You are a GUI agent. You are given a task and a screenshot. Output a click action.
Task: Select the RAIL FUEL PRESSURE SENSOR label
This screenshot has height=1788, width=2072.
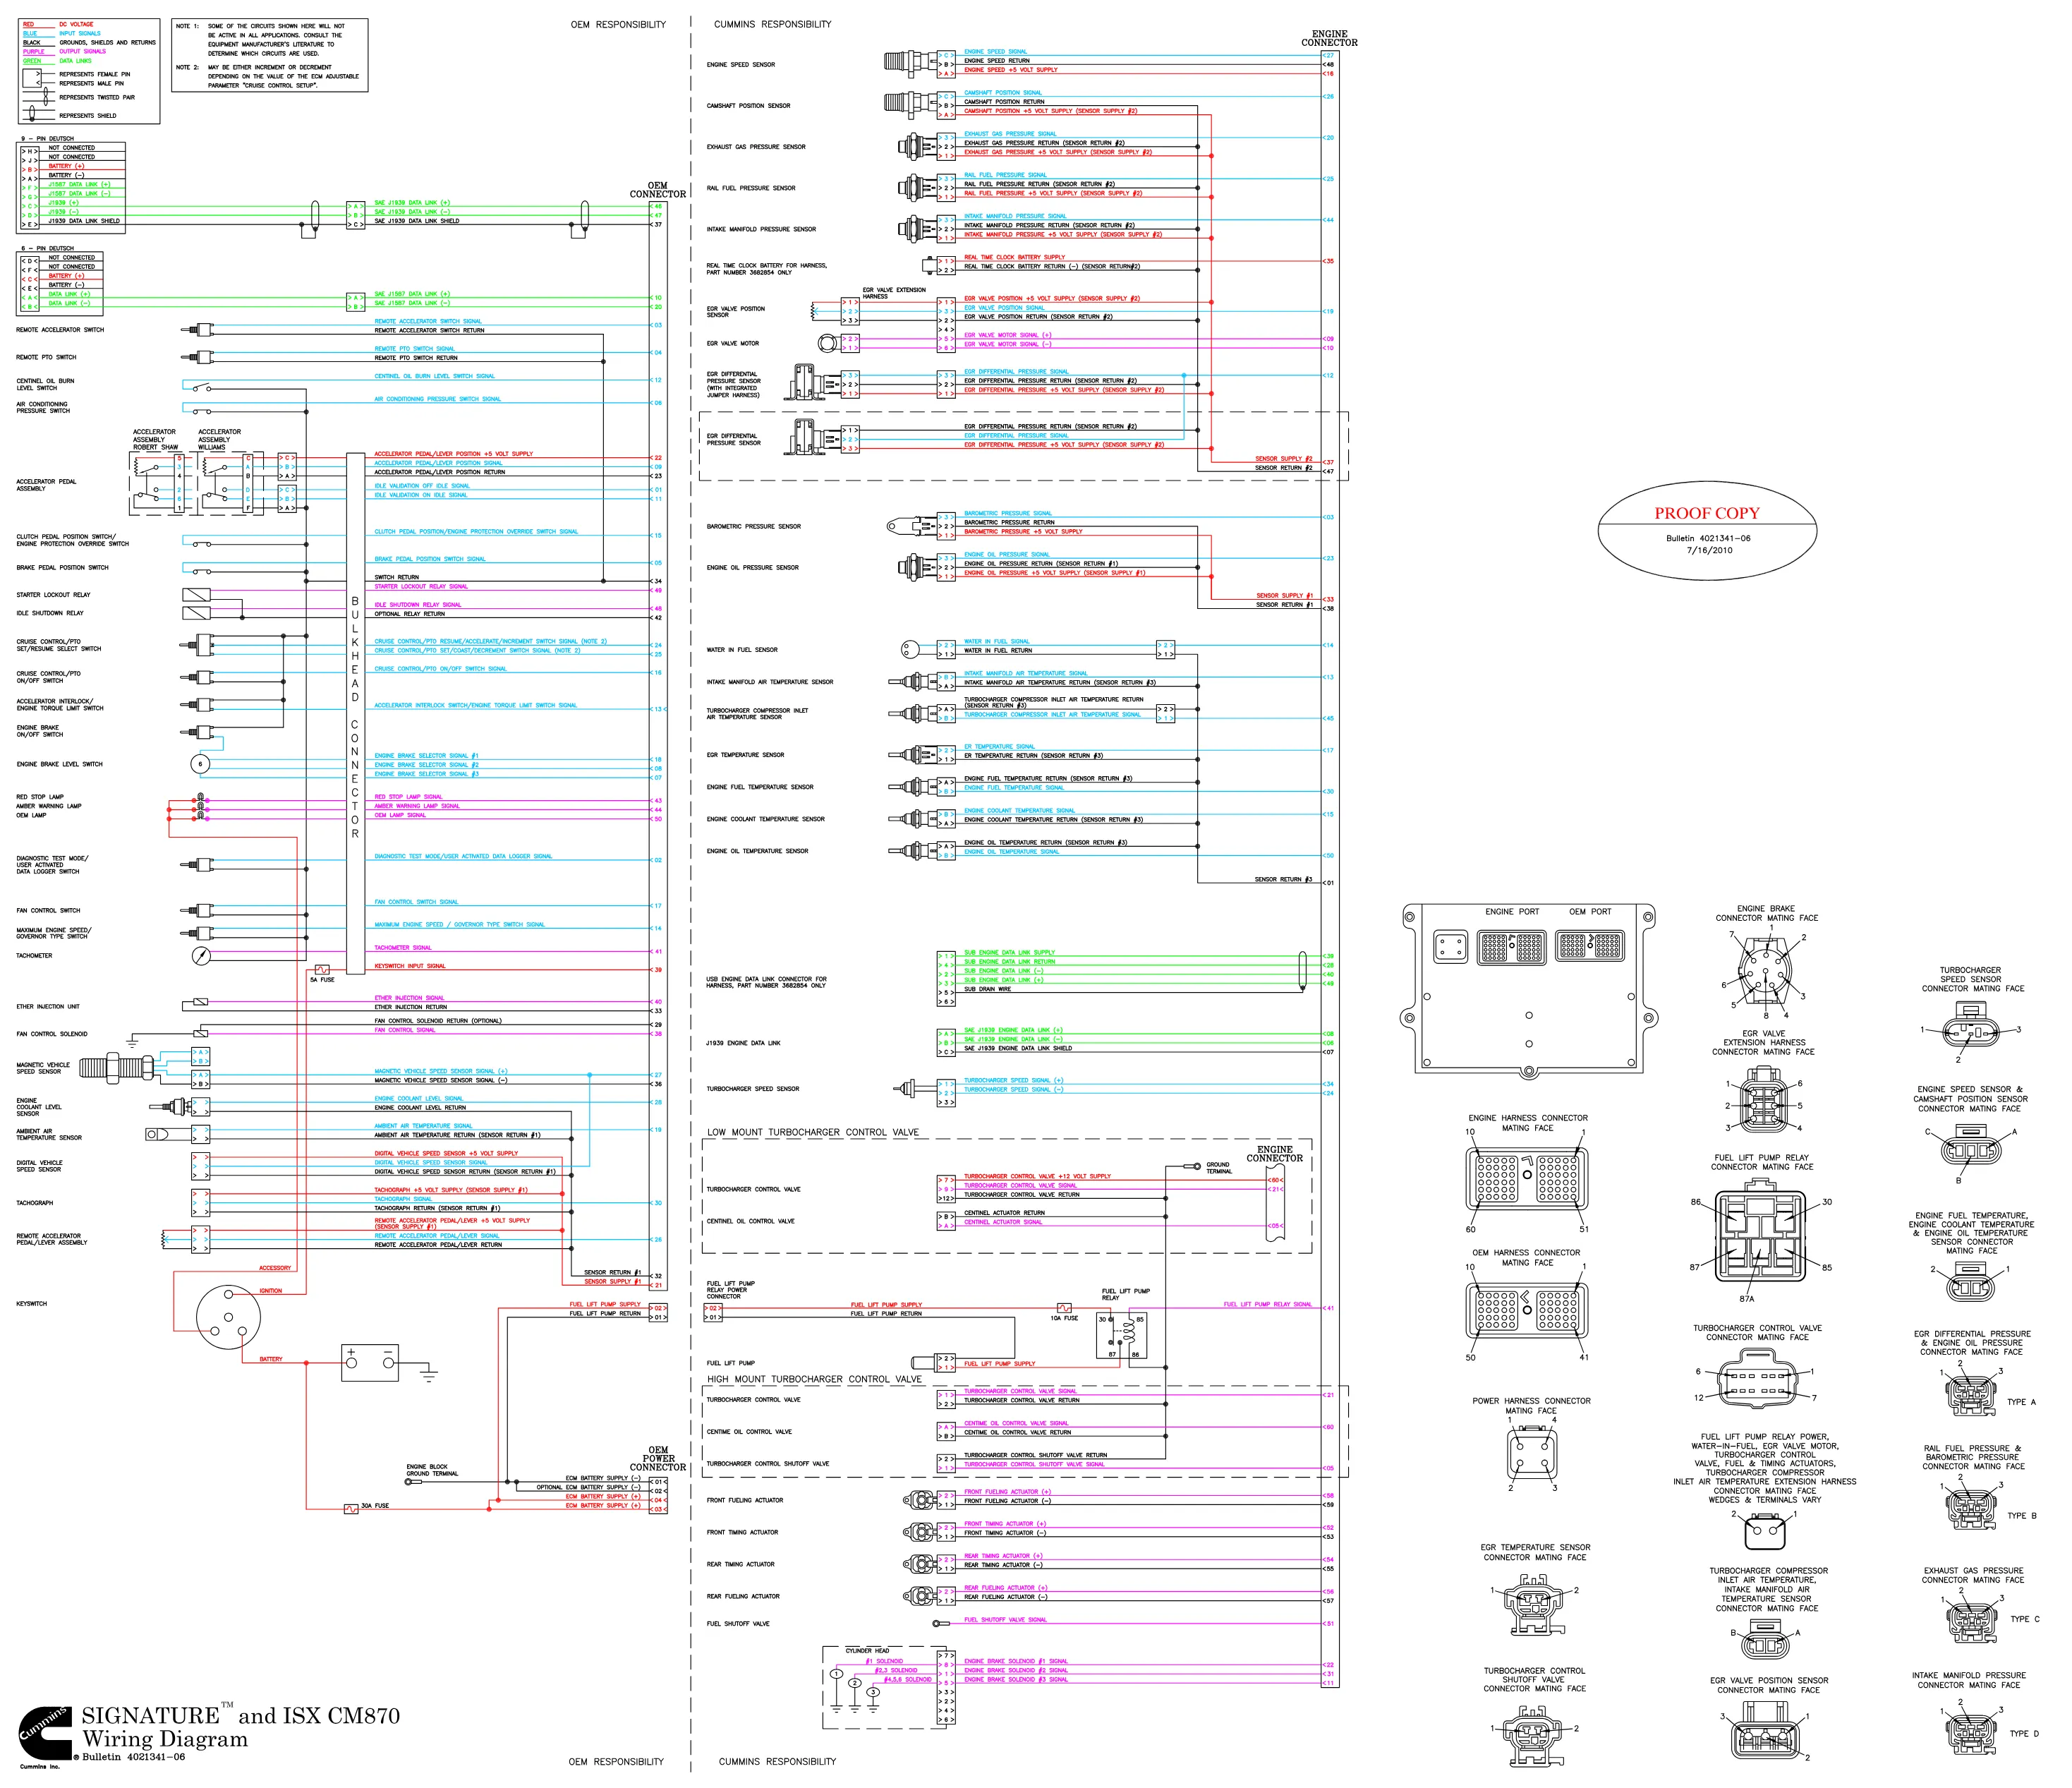(x=751, y=188)
